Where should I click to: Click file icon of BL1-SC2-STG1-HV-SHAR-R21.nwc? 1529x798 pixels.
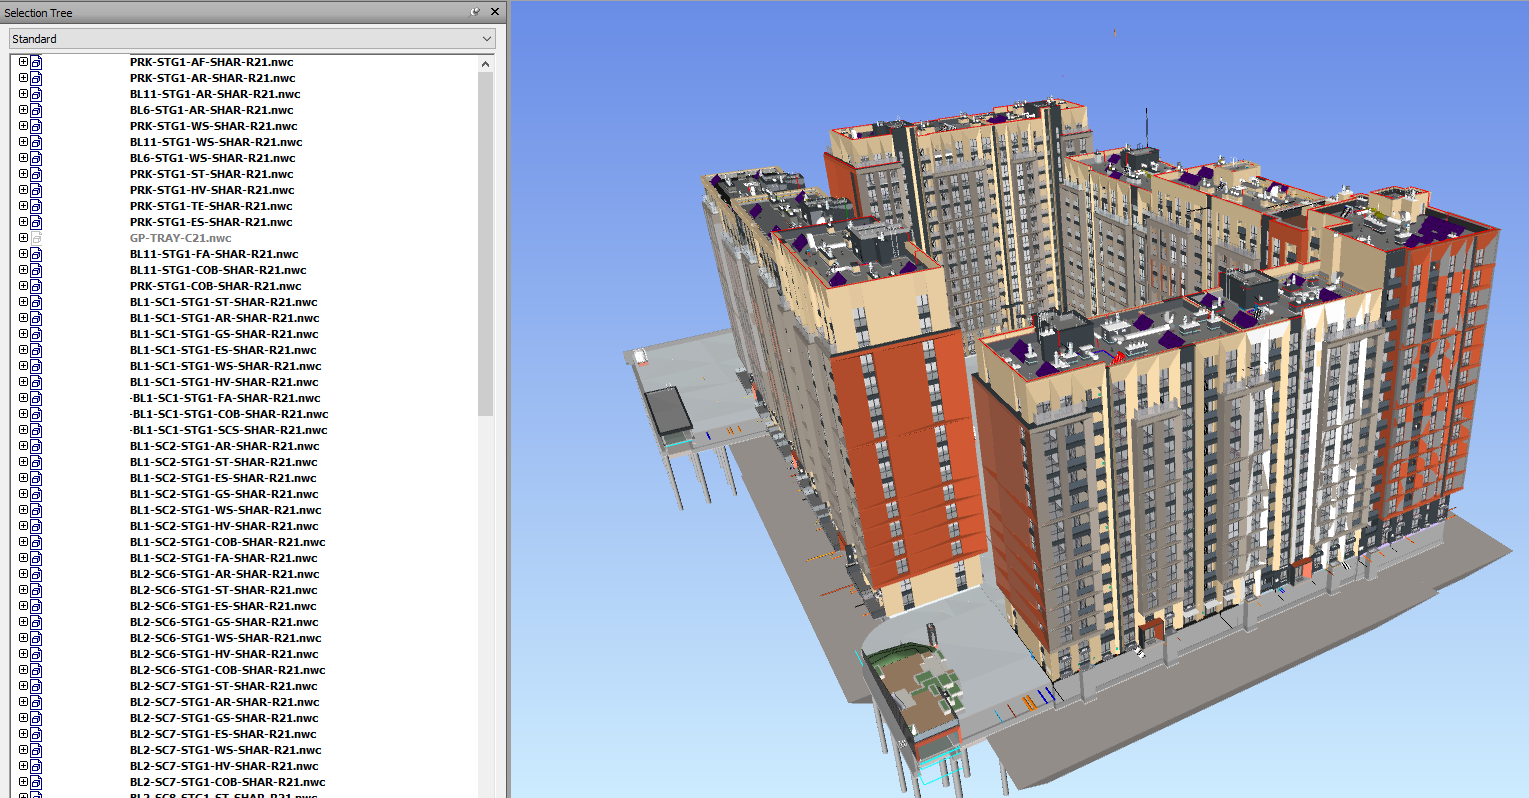coord(36,526)
